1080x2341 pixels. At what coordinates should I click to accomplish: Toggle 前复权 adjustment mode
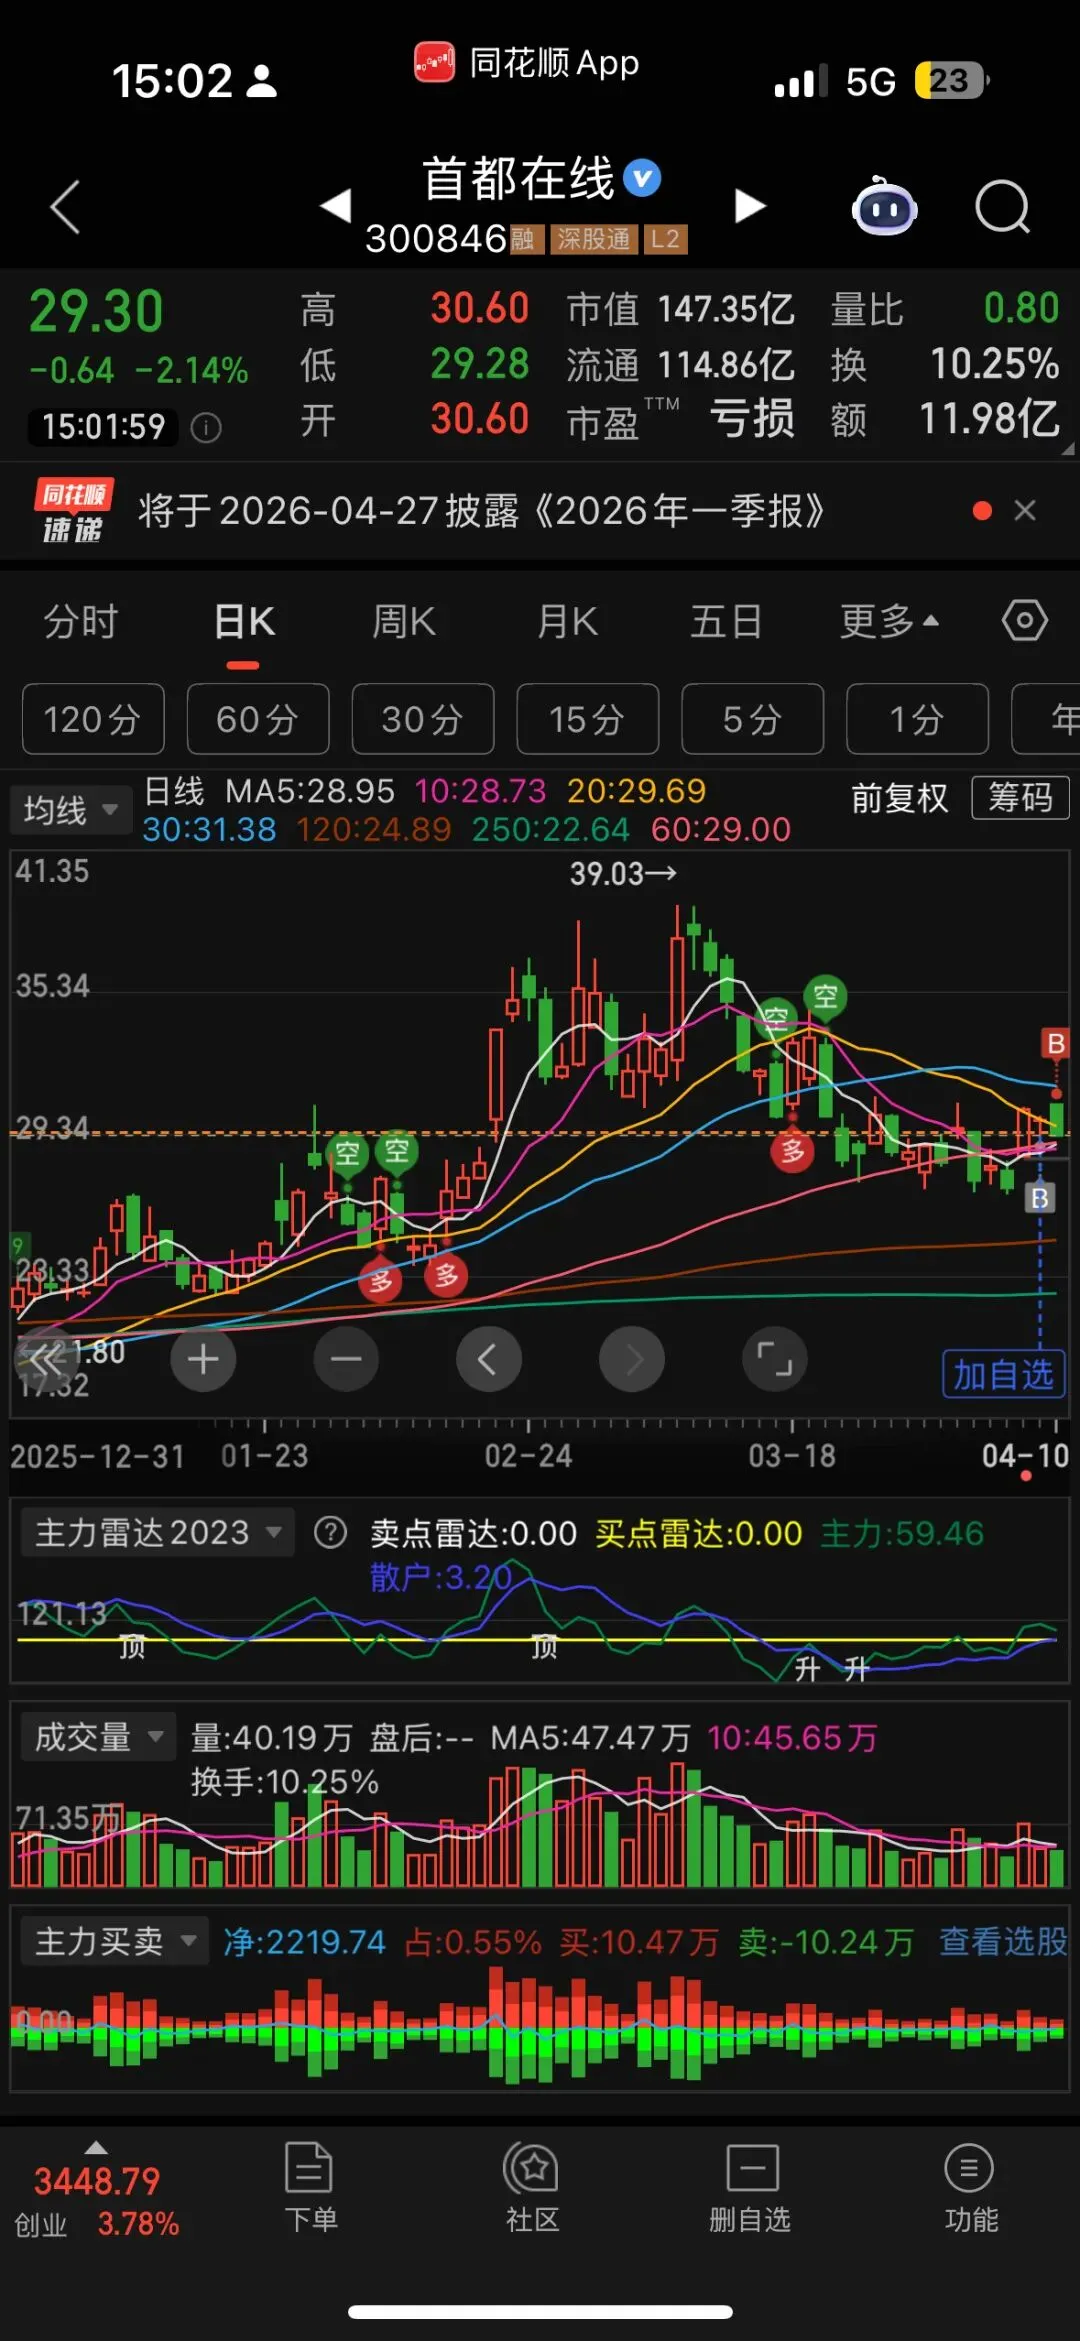click(899, 798)
